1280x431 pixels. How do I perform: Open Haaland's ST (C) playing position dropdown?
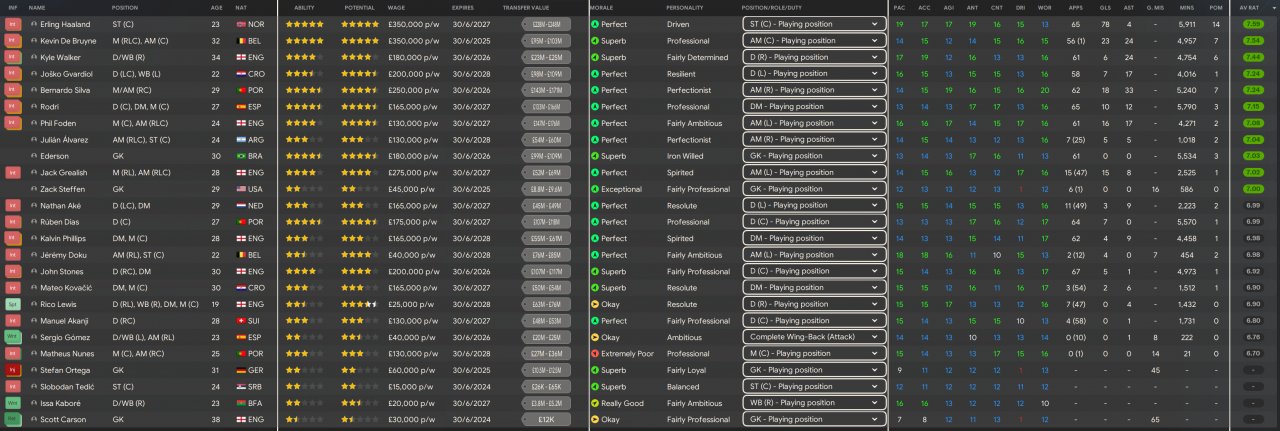pos(814,24)
